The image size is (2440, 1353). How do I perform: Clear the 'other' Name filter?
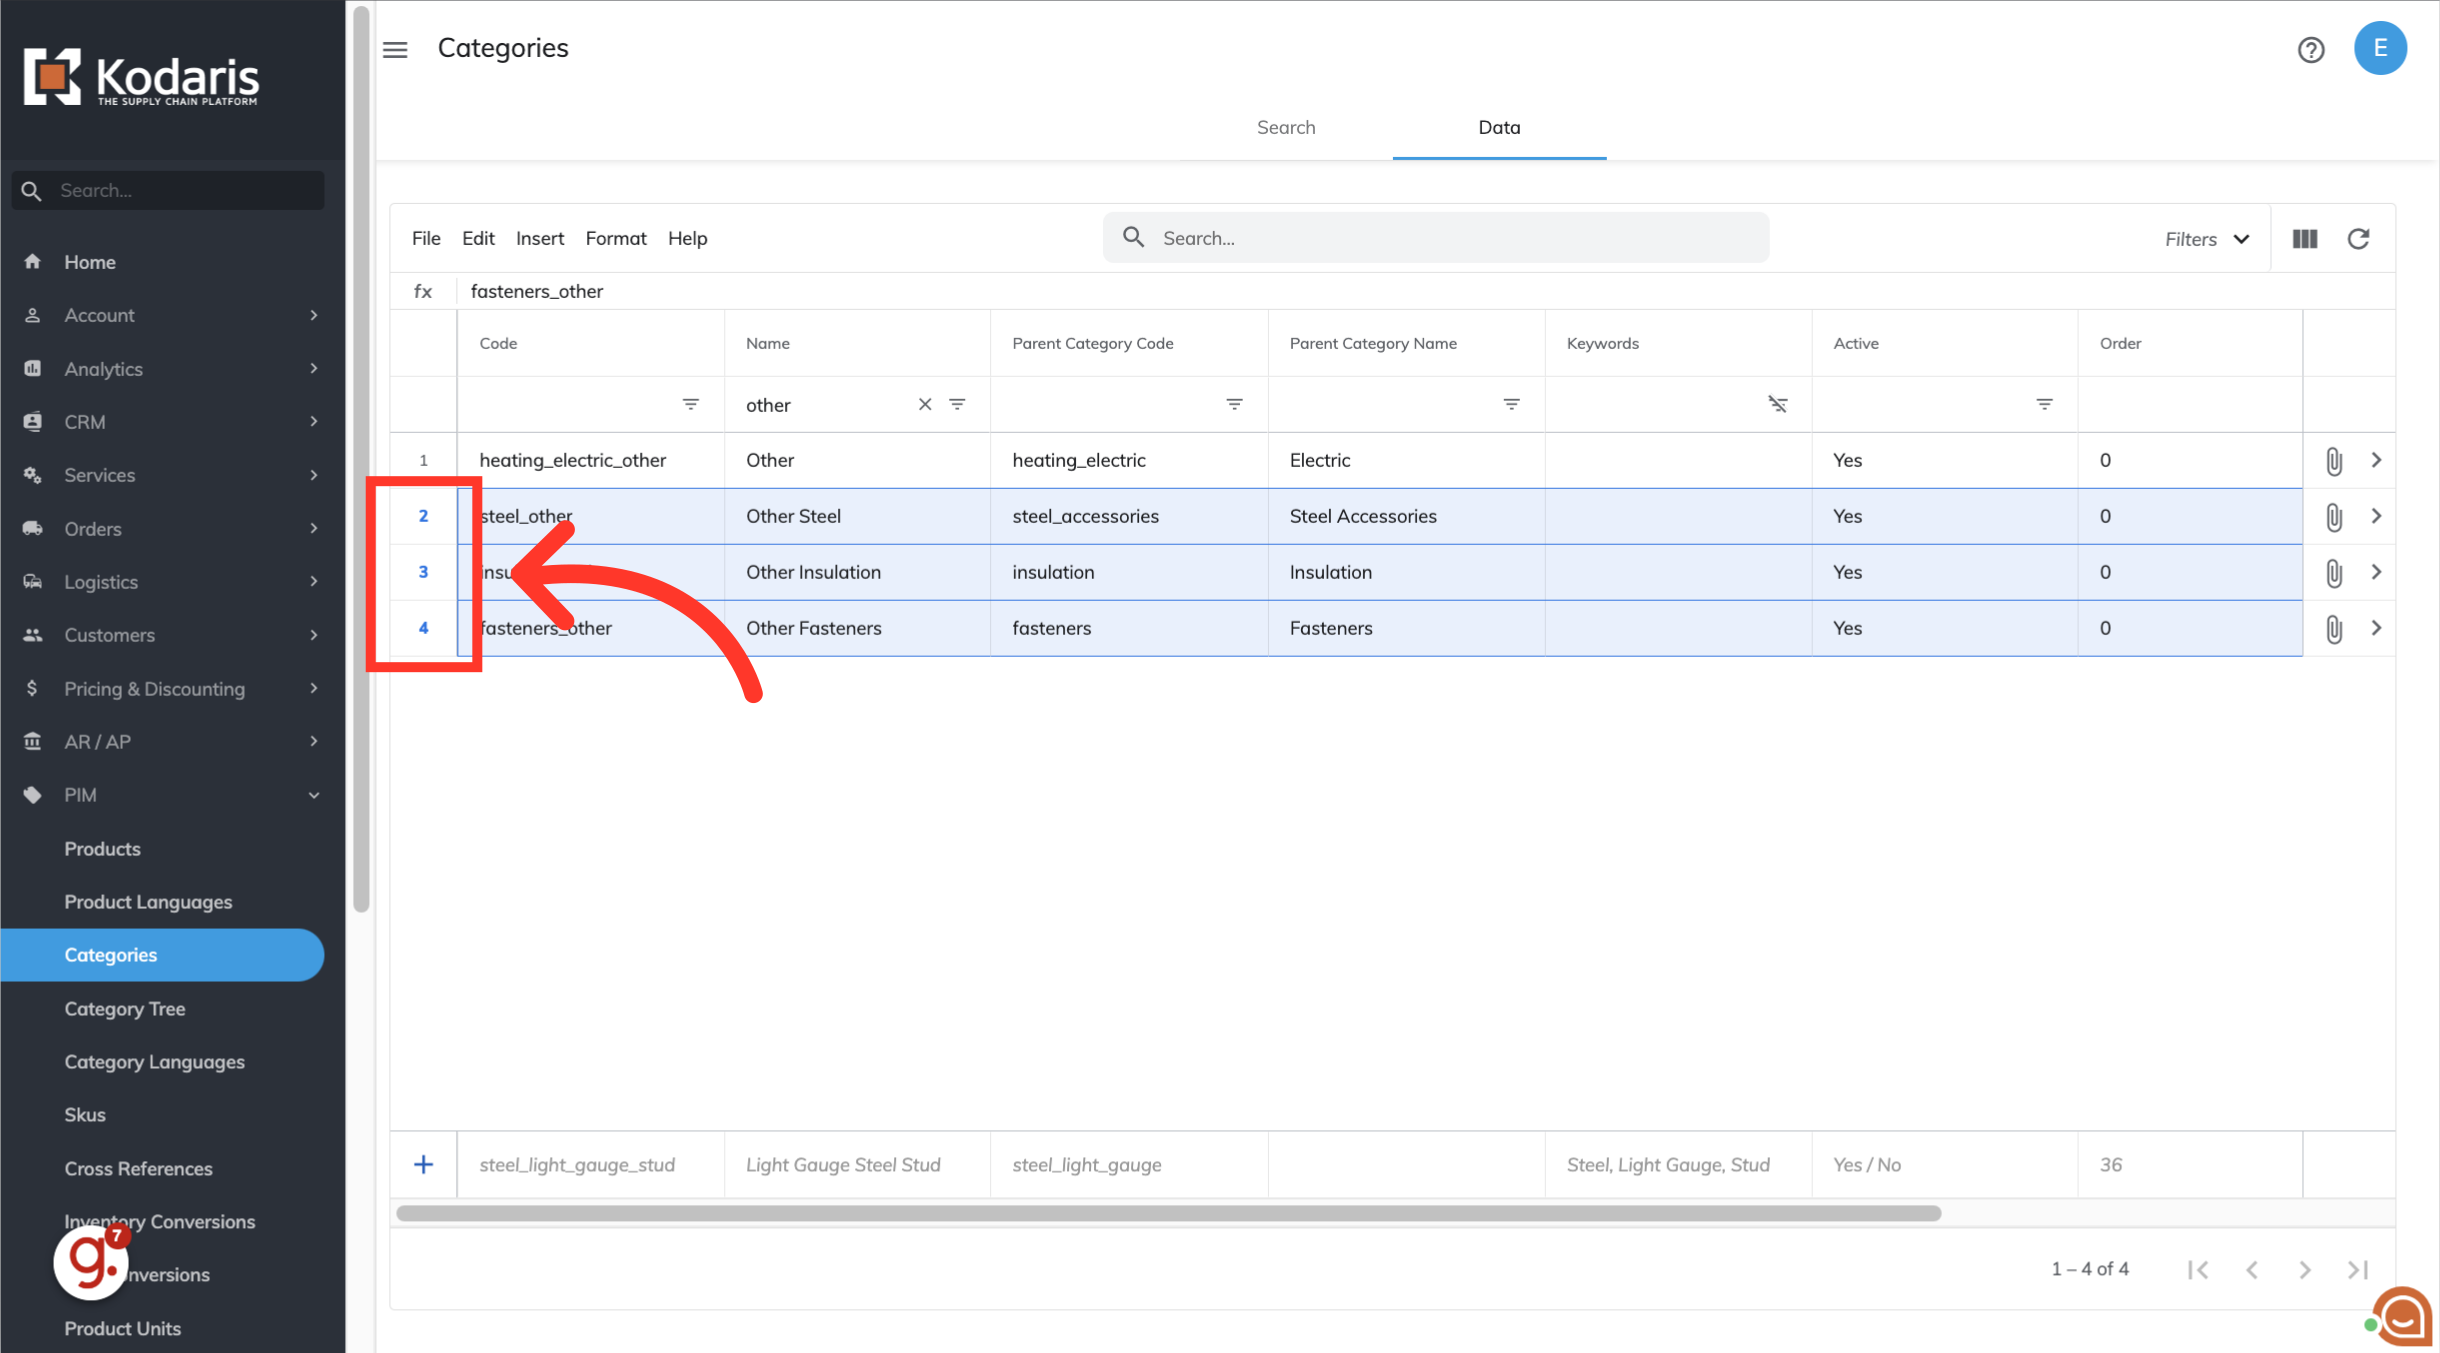925,404
